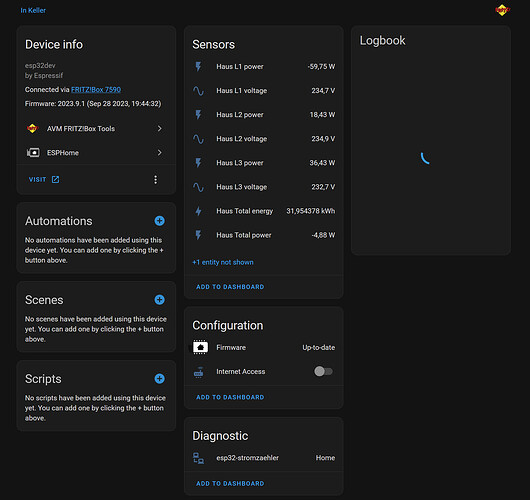
Task: Expand the AVM FRITZ!Box Tools chevron
Action: pos(160,128)
